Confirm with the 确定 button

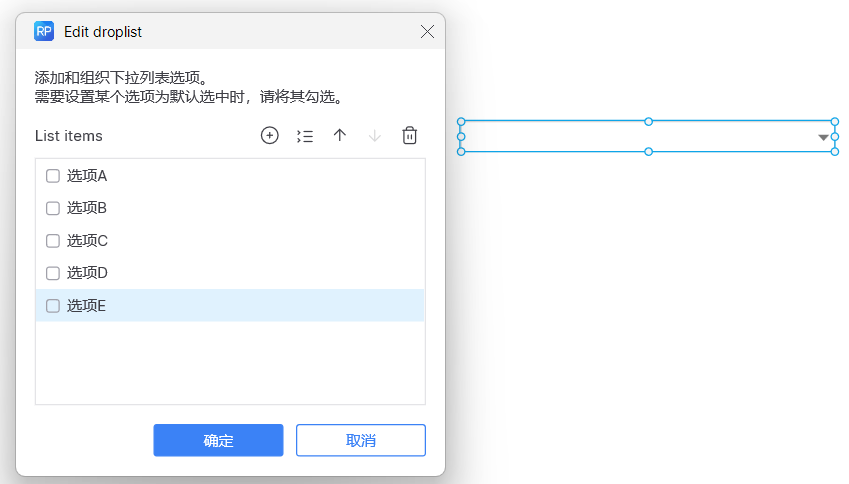[x=218, y=440]
